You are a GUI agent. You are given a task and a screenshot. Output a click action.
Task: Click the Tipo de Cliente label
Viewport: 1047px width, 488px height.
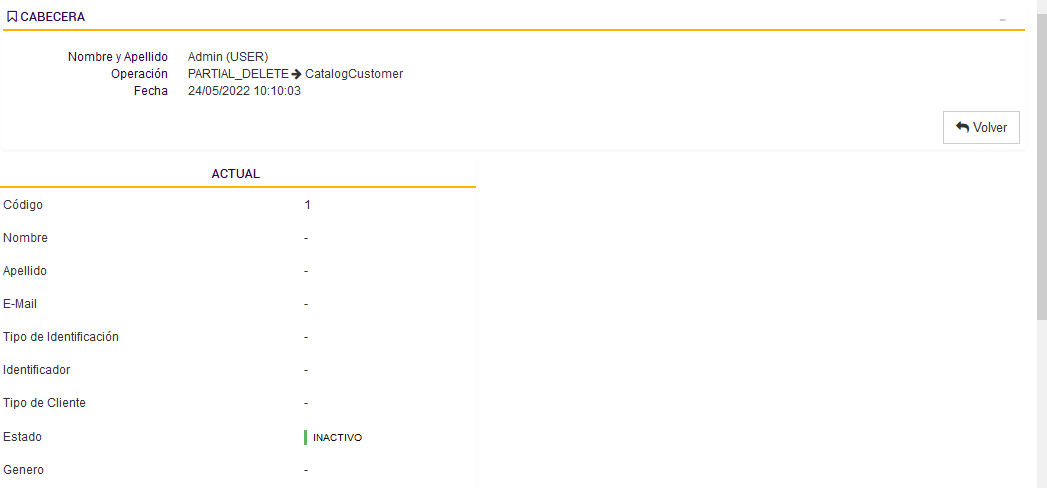tap(45, 403)
